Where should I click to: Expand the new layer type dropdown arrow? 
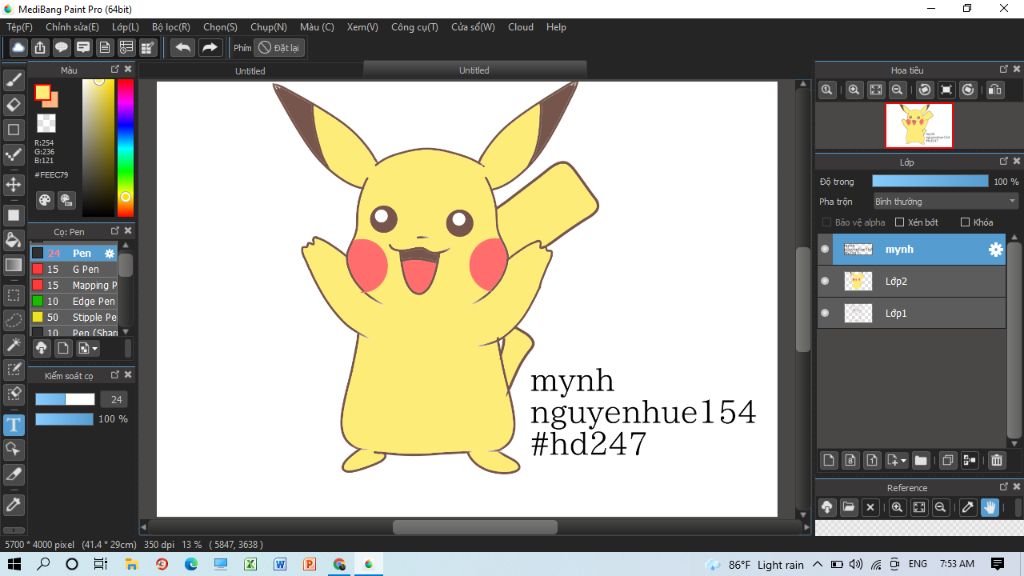[903, 461]
